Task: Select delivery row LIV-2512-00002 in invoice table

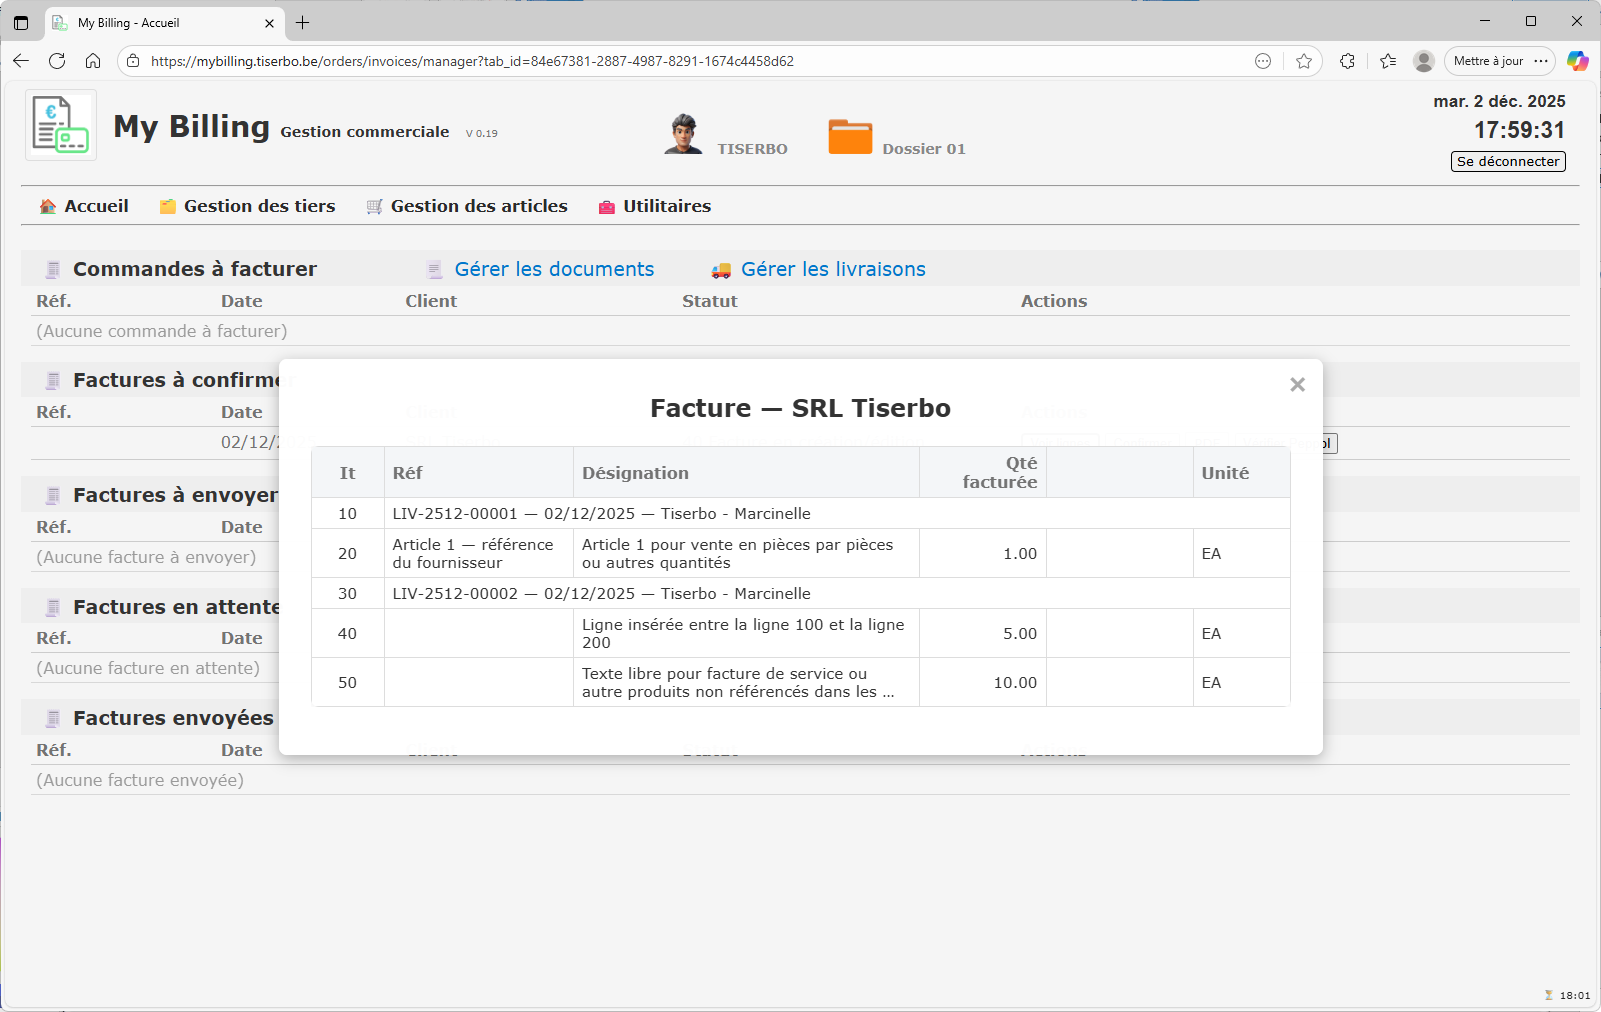Action: [601, 594]
